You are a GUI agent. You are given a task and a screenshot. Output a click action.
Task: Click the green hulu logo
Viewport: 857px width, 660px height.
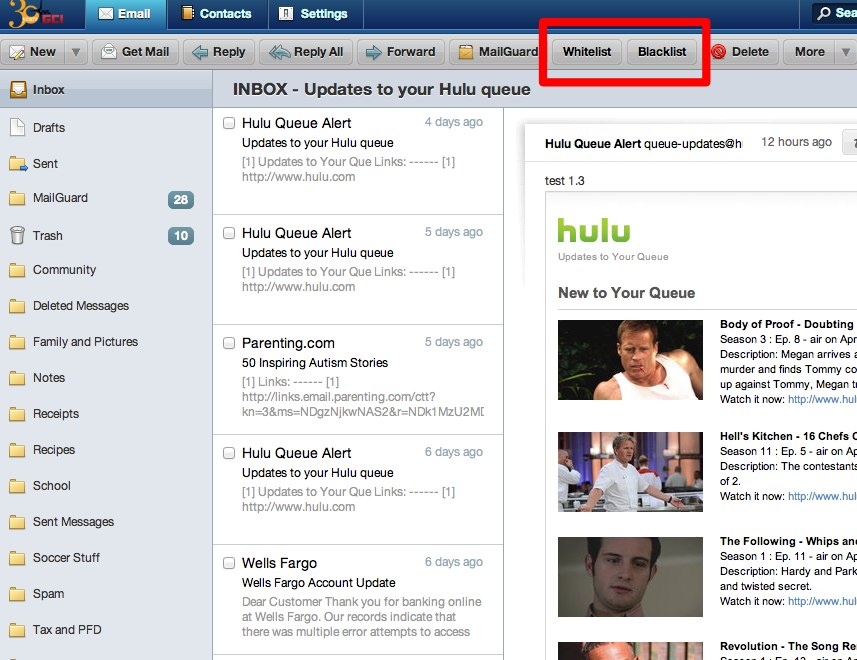point(594,231)
